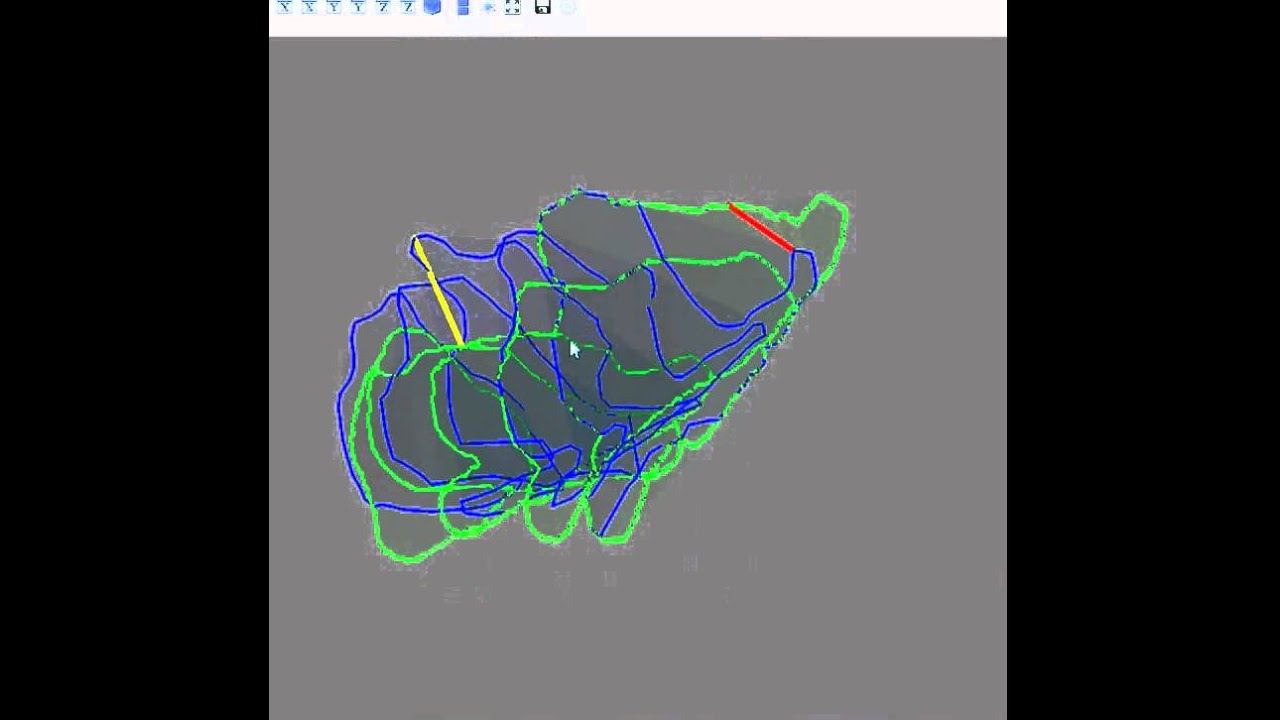Click the save disk icon
The image size is (1280, 720).
click(542, 7)
